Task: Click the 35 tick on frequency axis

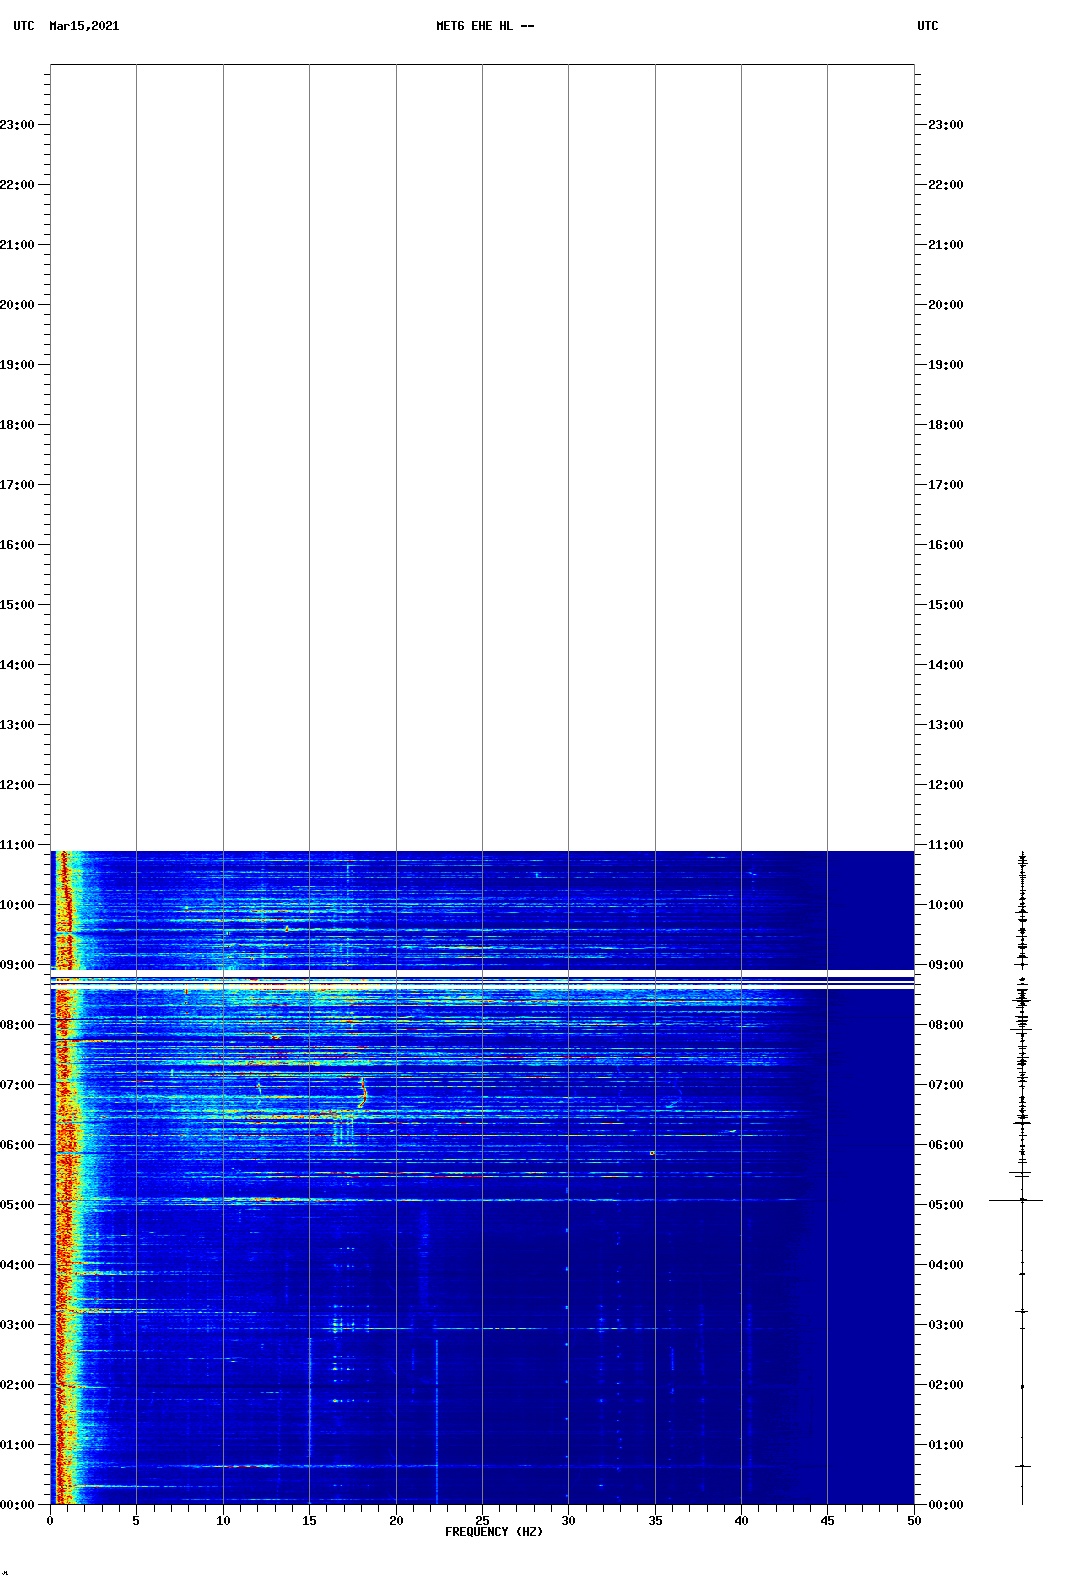Action: point(655,1520)
